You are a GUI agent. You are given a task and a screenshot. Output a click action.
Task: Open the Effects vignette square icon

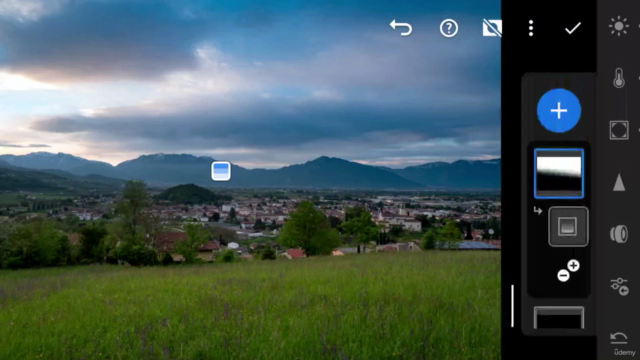[619, 130]
